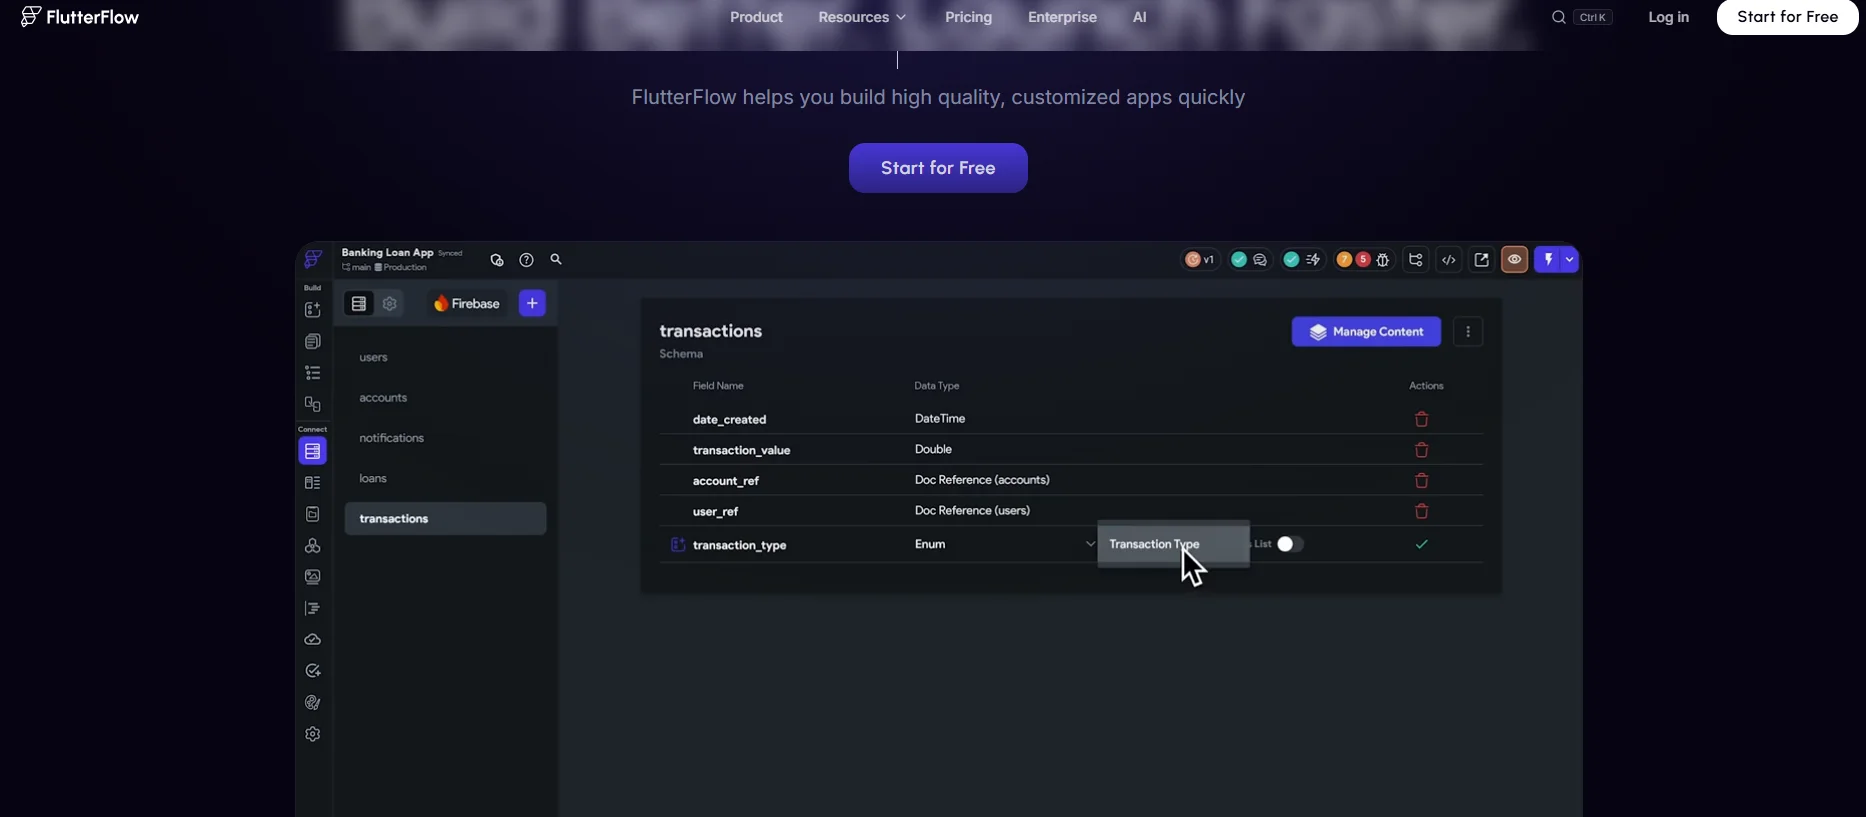1866x817 pixels.
Task: Click the v1 version history badge
Action: tap(1200, 260)
